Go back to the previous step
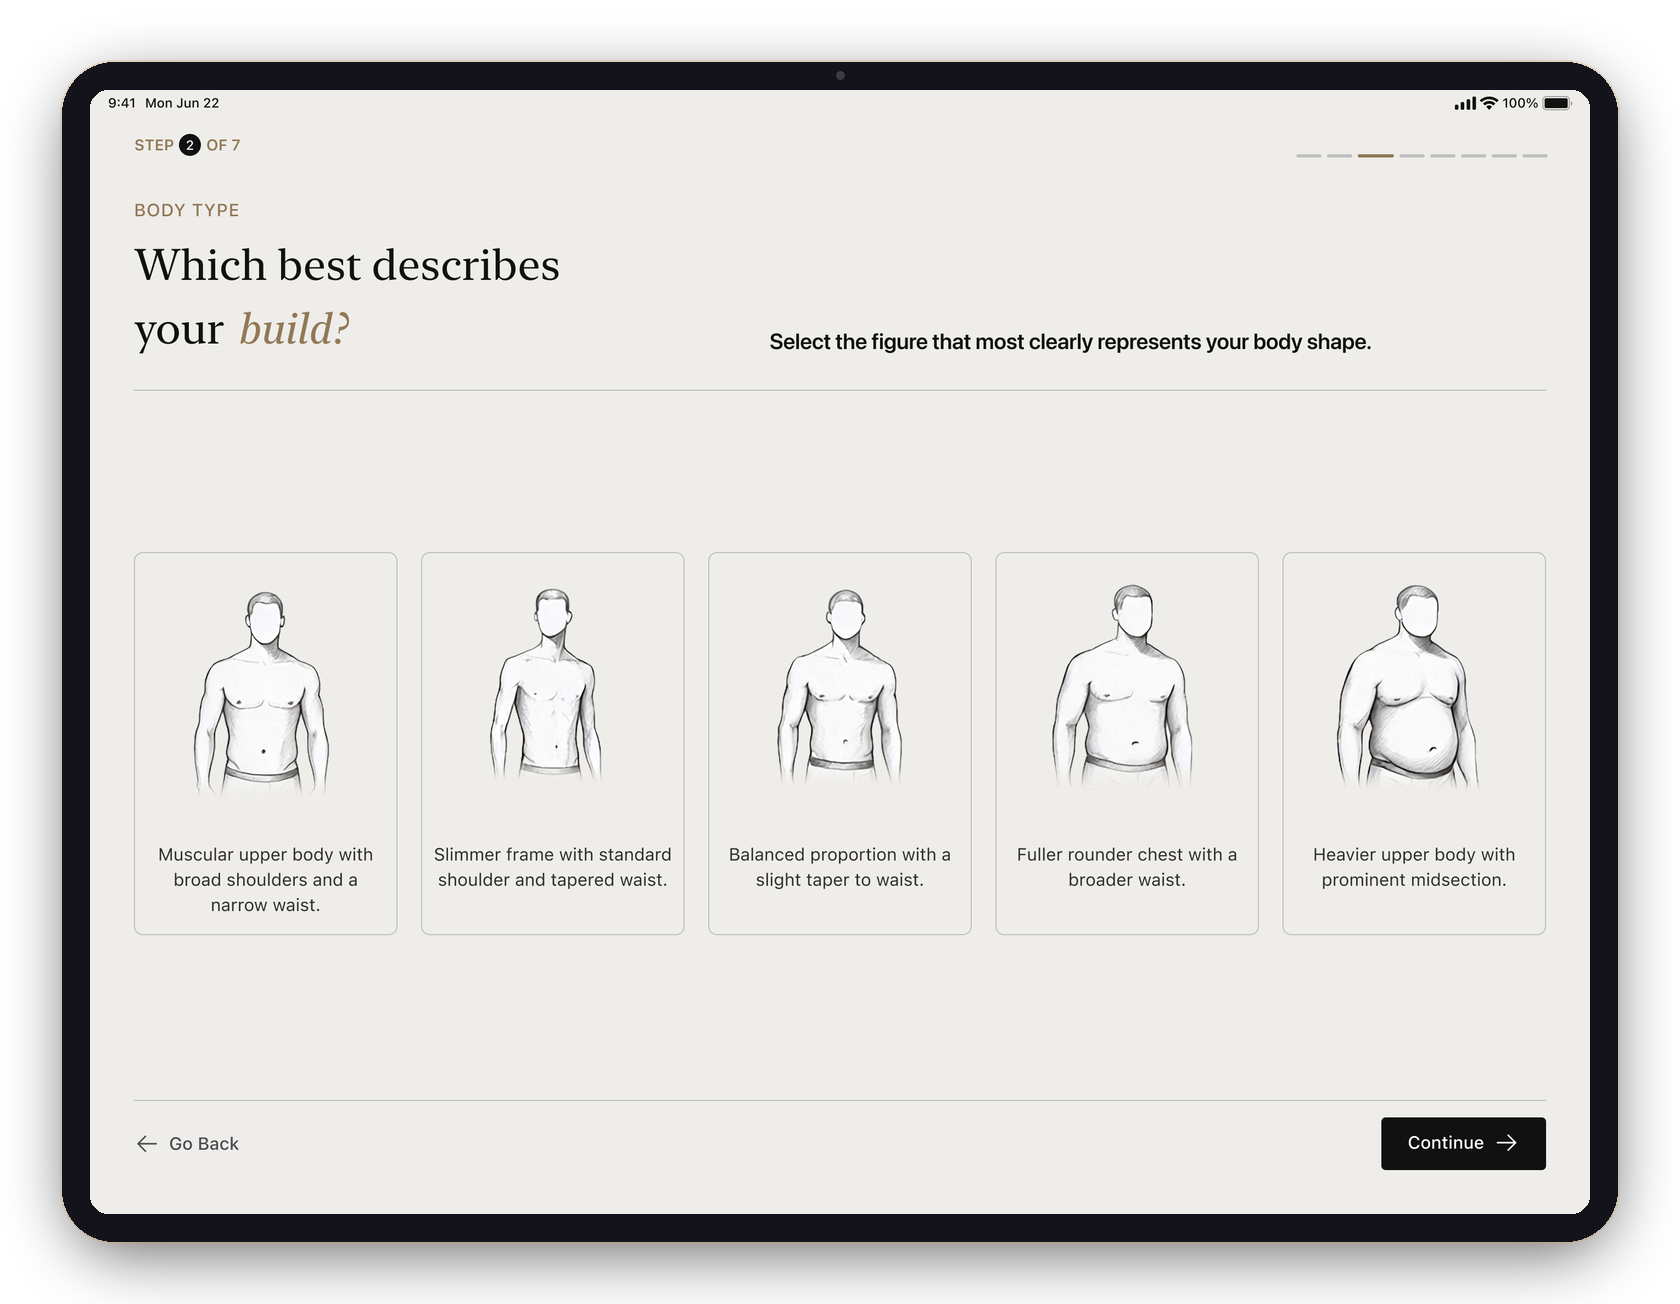This screenshot has height=1304, width=1680. point(188,1143)
